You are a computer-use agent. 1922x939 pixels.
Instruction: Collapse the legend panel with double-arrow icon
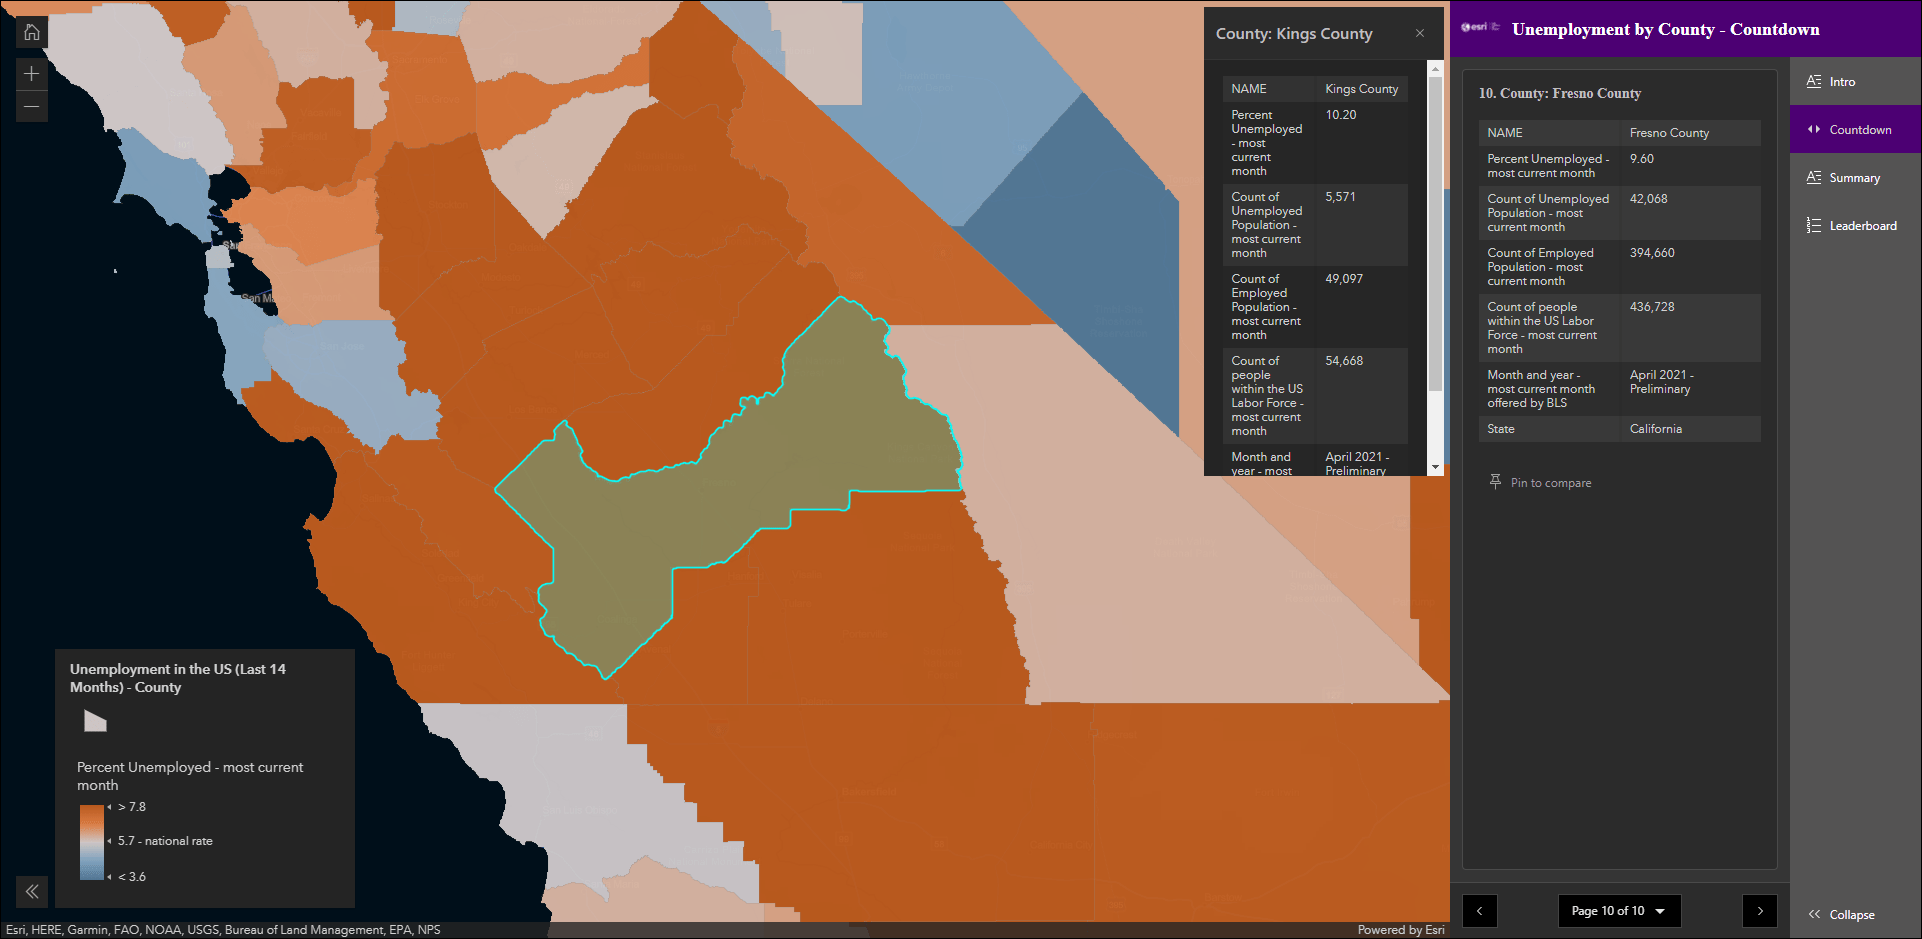pyautogui.click(x=32, y=891)
